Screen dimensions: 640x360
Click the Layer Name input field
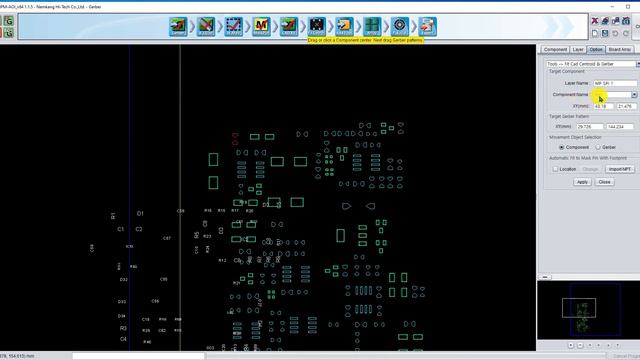[x=615, y=83]
